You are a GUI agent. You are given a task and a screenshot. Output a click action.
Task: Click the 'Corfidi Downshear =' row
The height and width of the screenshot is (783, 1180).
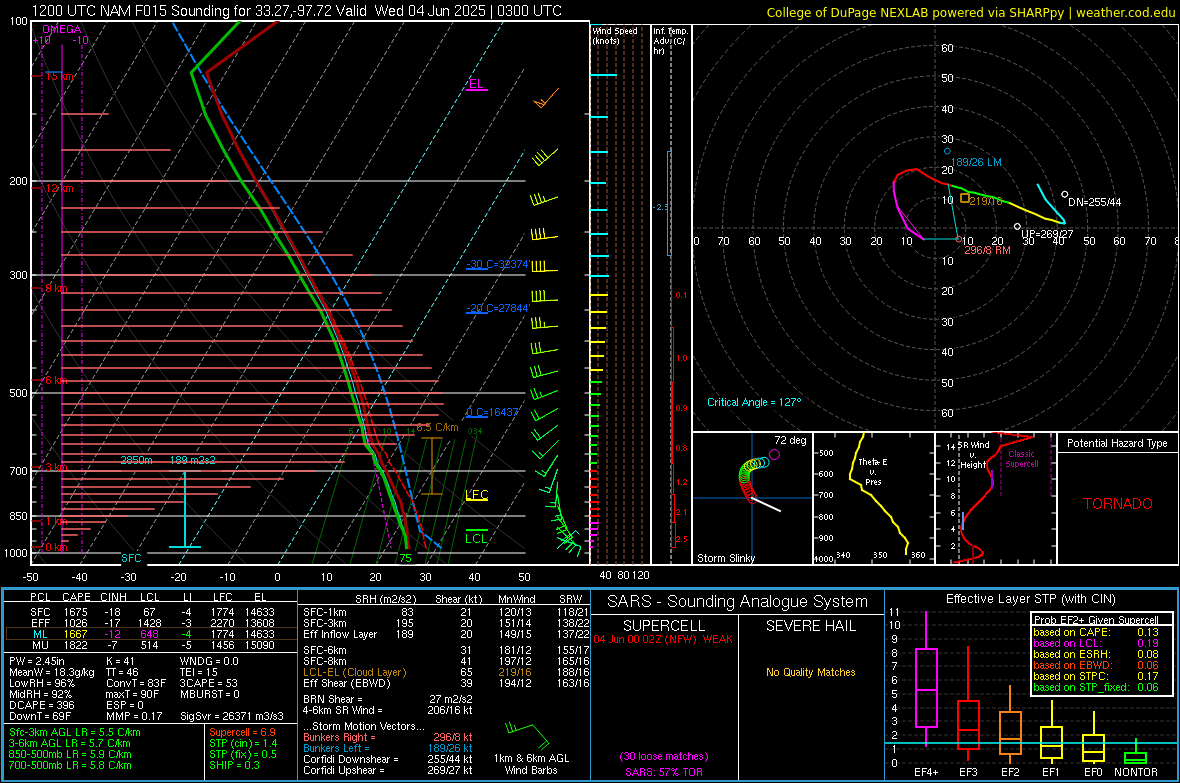(387, 759)
